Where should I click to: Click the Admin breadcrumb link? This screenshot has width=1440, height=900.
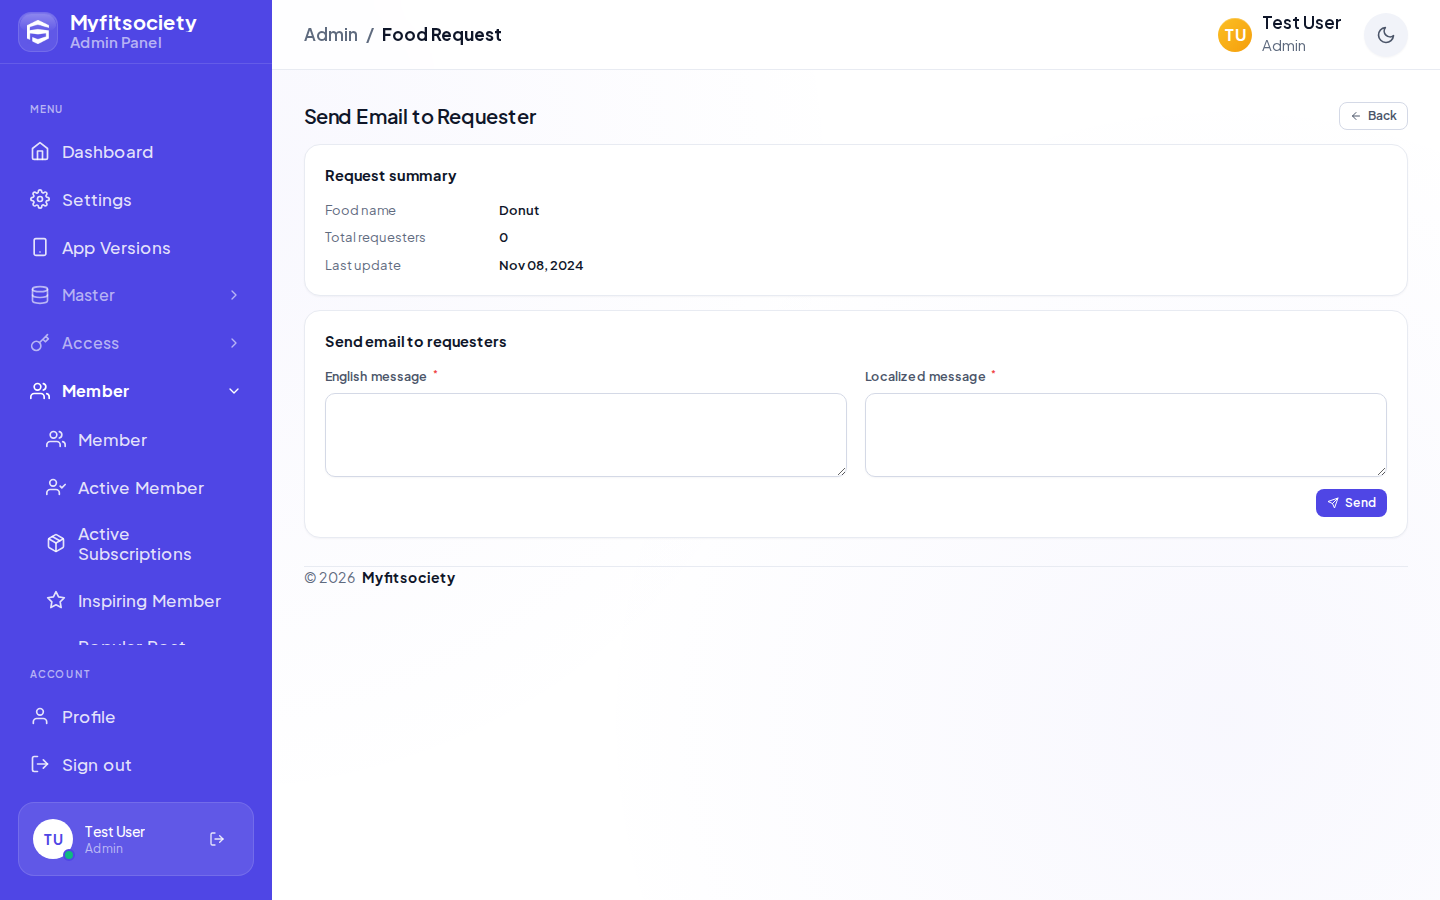click(331, 35)
